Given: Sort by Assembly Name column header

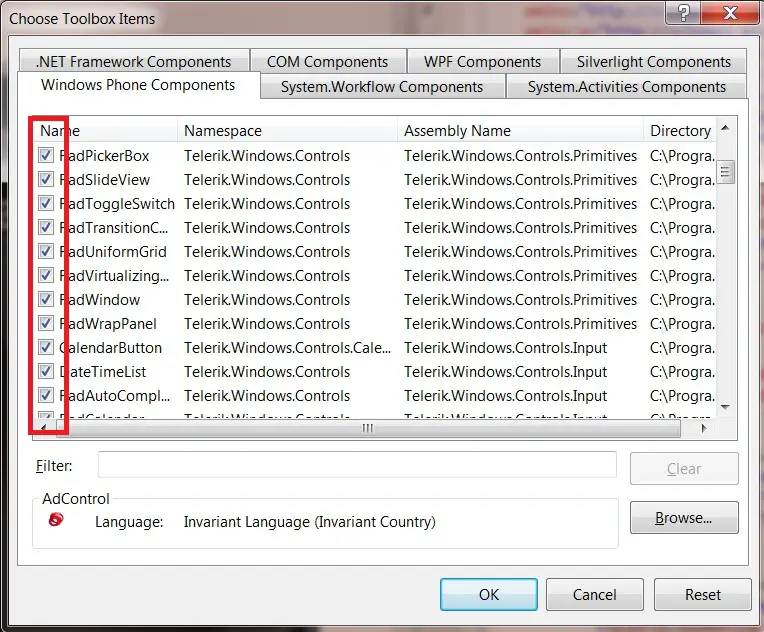Looking at the screenshot, I should 520,131.
